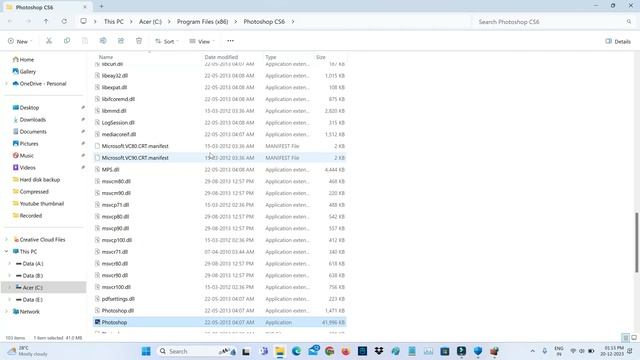Click the Copy icon in toolbar

(x=67, y=41)
